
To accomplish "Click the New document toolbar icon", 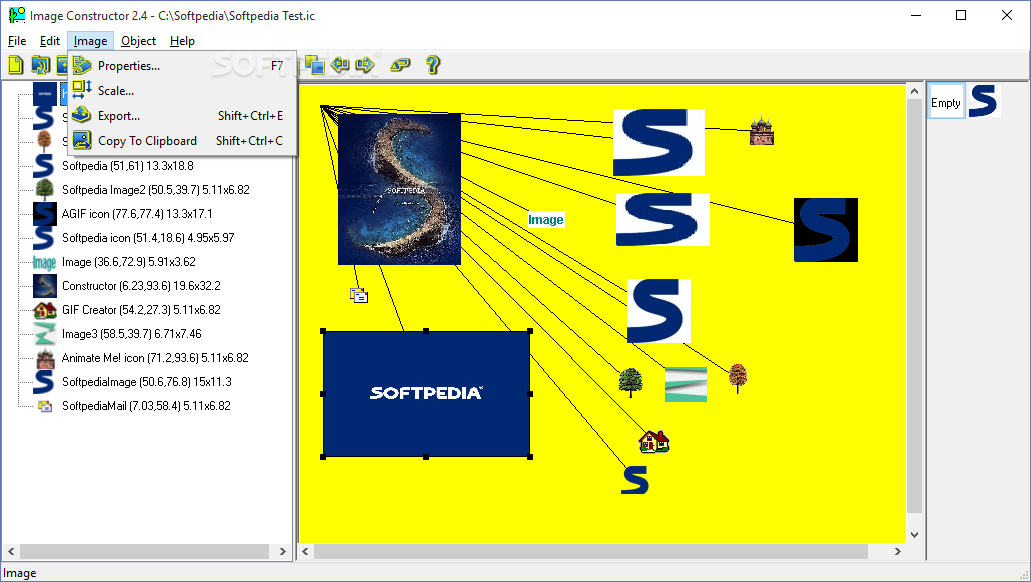I will point(16,64).
